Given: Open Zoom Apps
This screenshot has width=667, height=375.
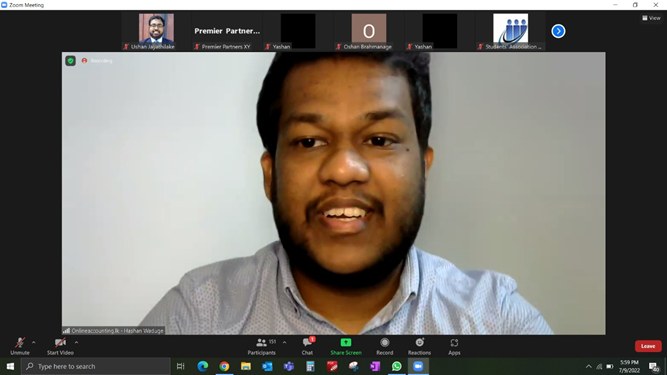Looking at the screenshot, I should tap(454, 346).
